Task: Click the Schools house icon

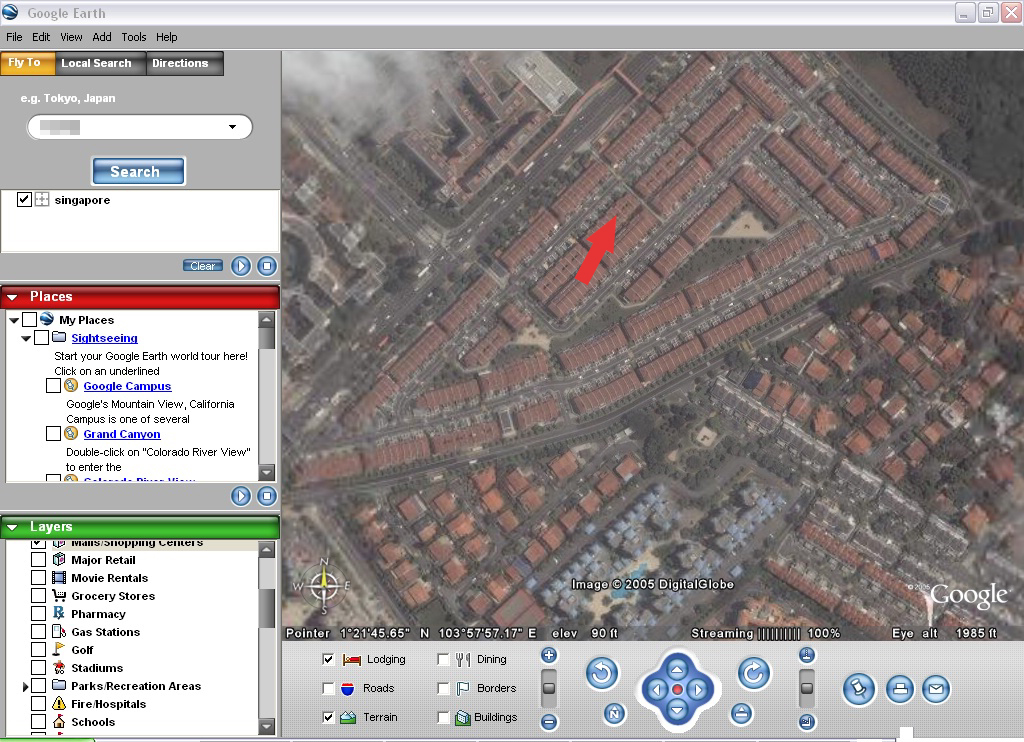Action: (59, 722)
